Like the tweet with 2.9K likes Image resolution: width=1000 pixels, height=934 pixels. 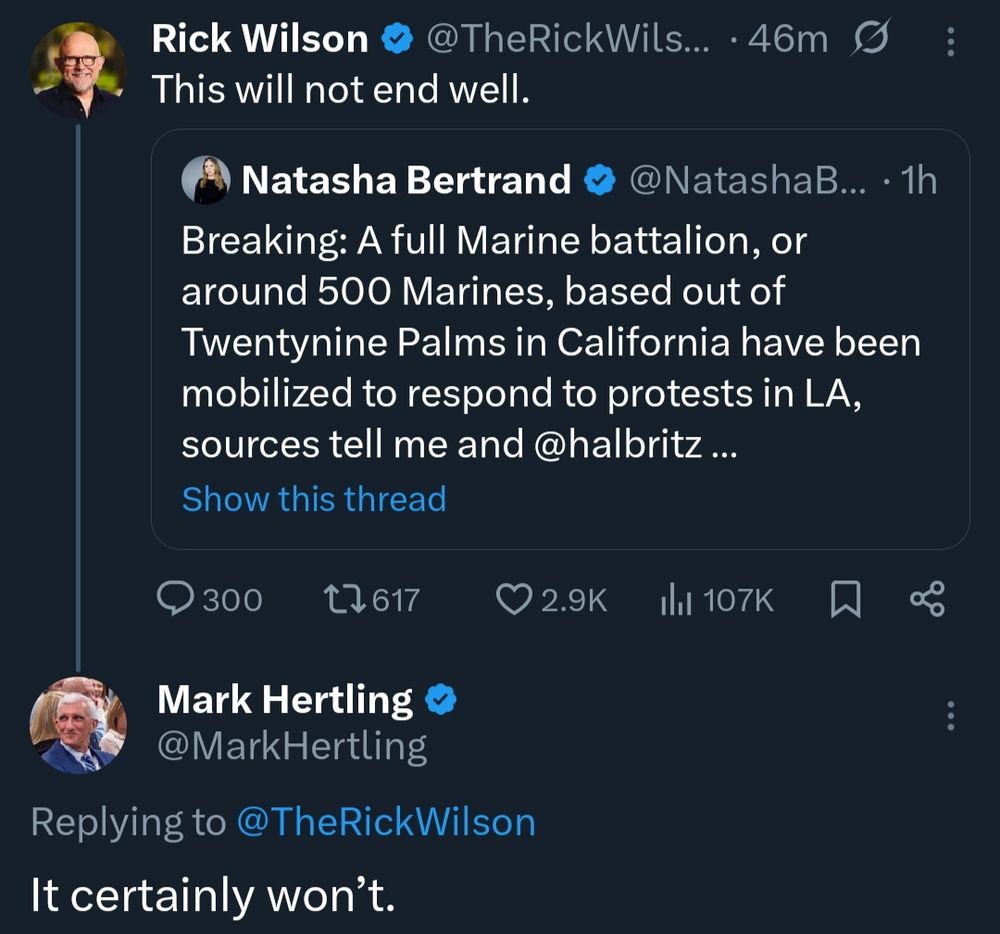pos(513,599)
